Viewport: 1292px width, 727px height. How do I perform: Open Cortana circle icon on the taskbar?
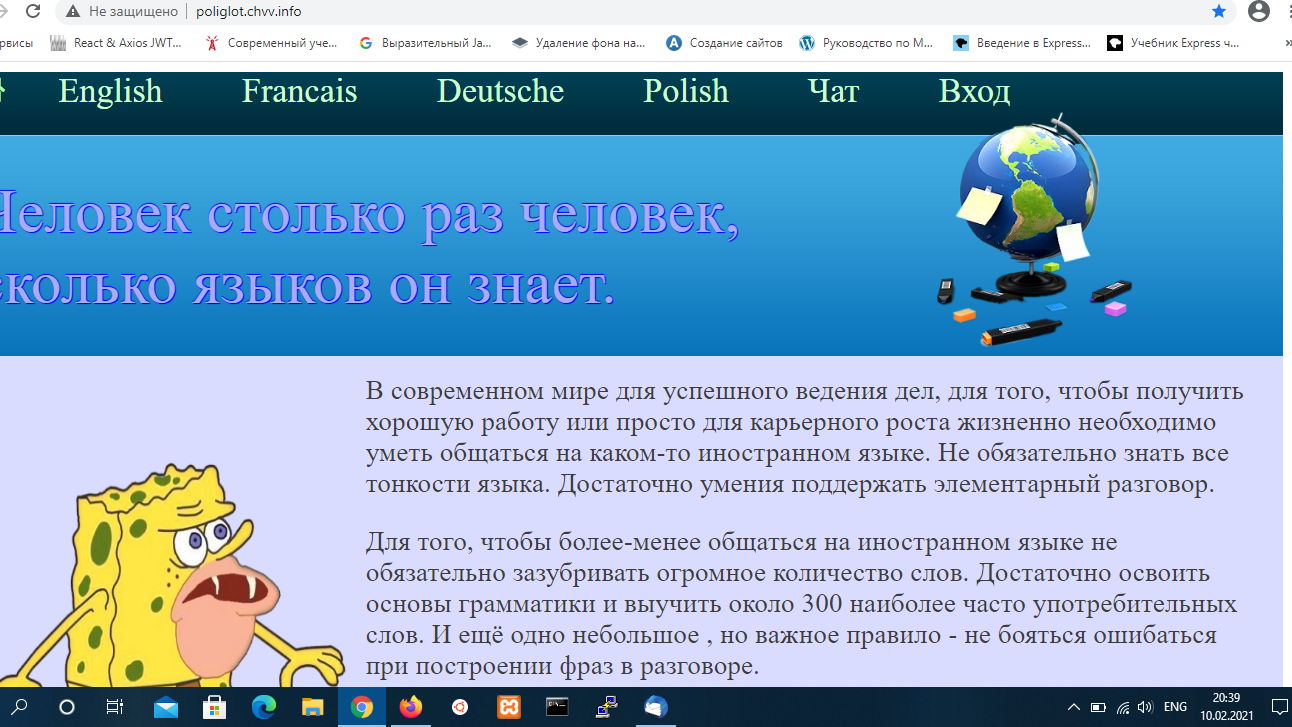coord(67,707)
